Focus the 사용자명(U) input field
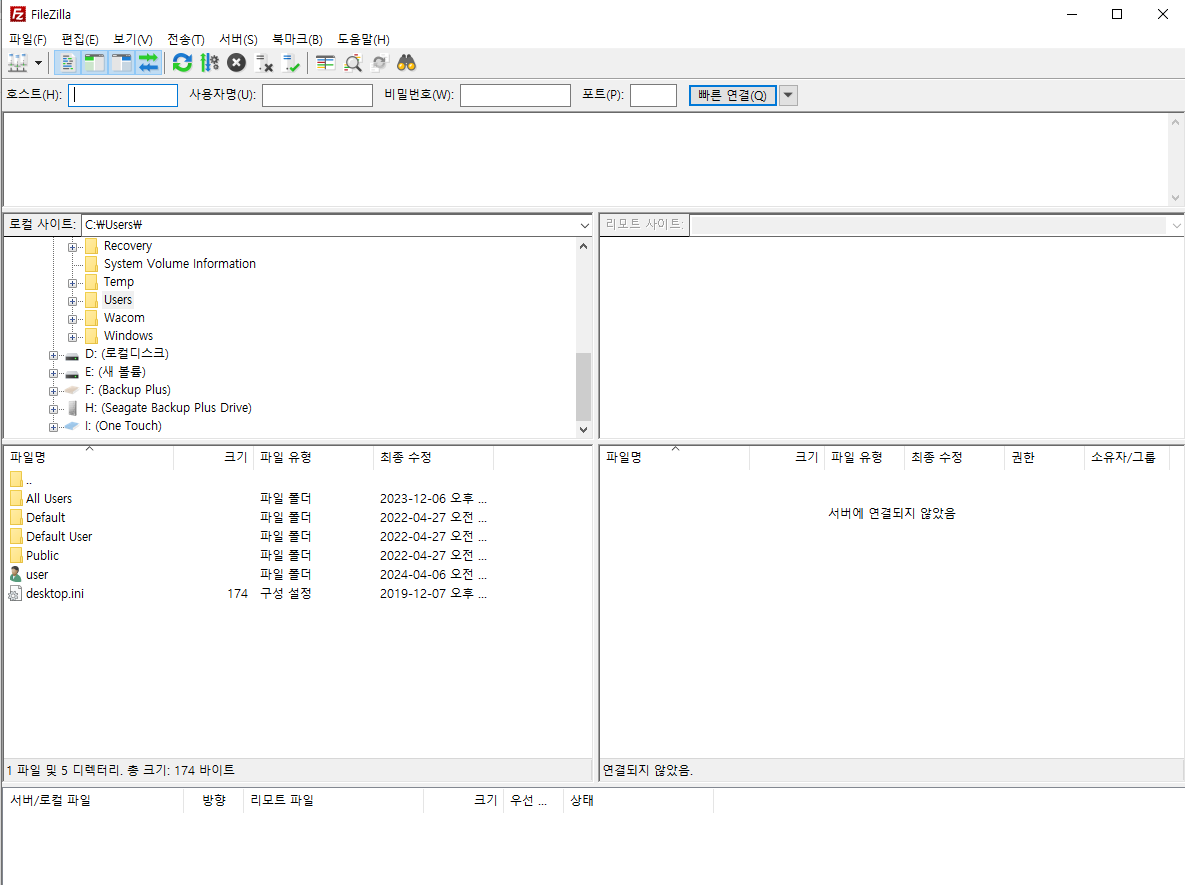The image size is (1185, 885). [x=317, y=95]
